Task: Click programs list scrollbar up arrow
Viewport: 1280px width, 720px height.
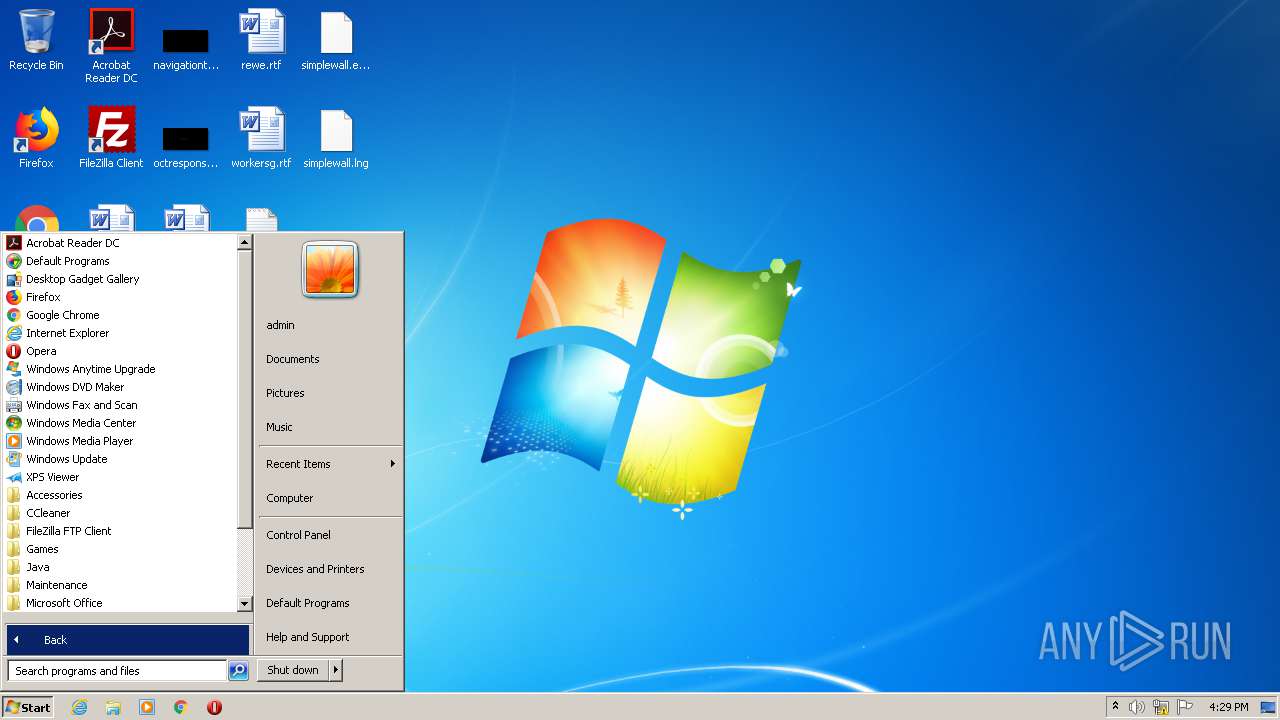Action: (x=244, y=242)
